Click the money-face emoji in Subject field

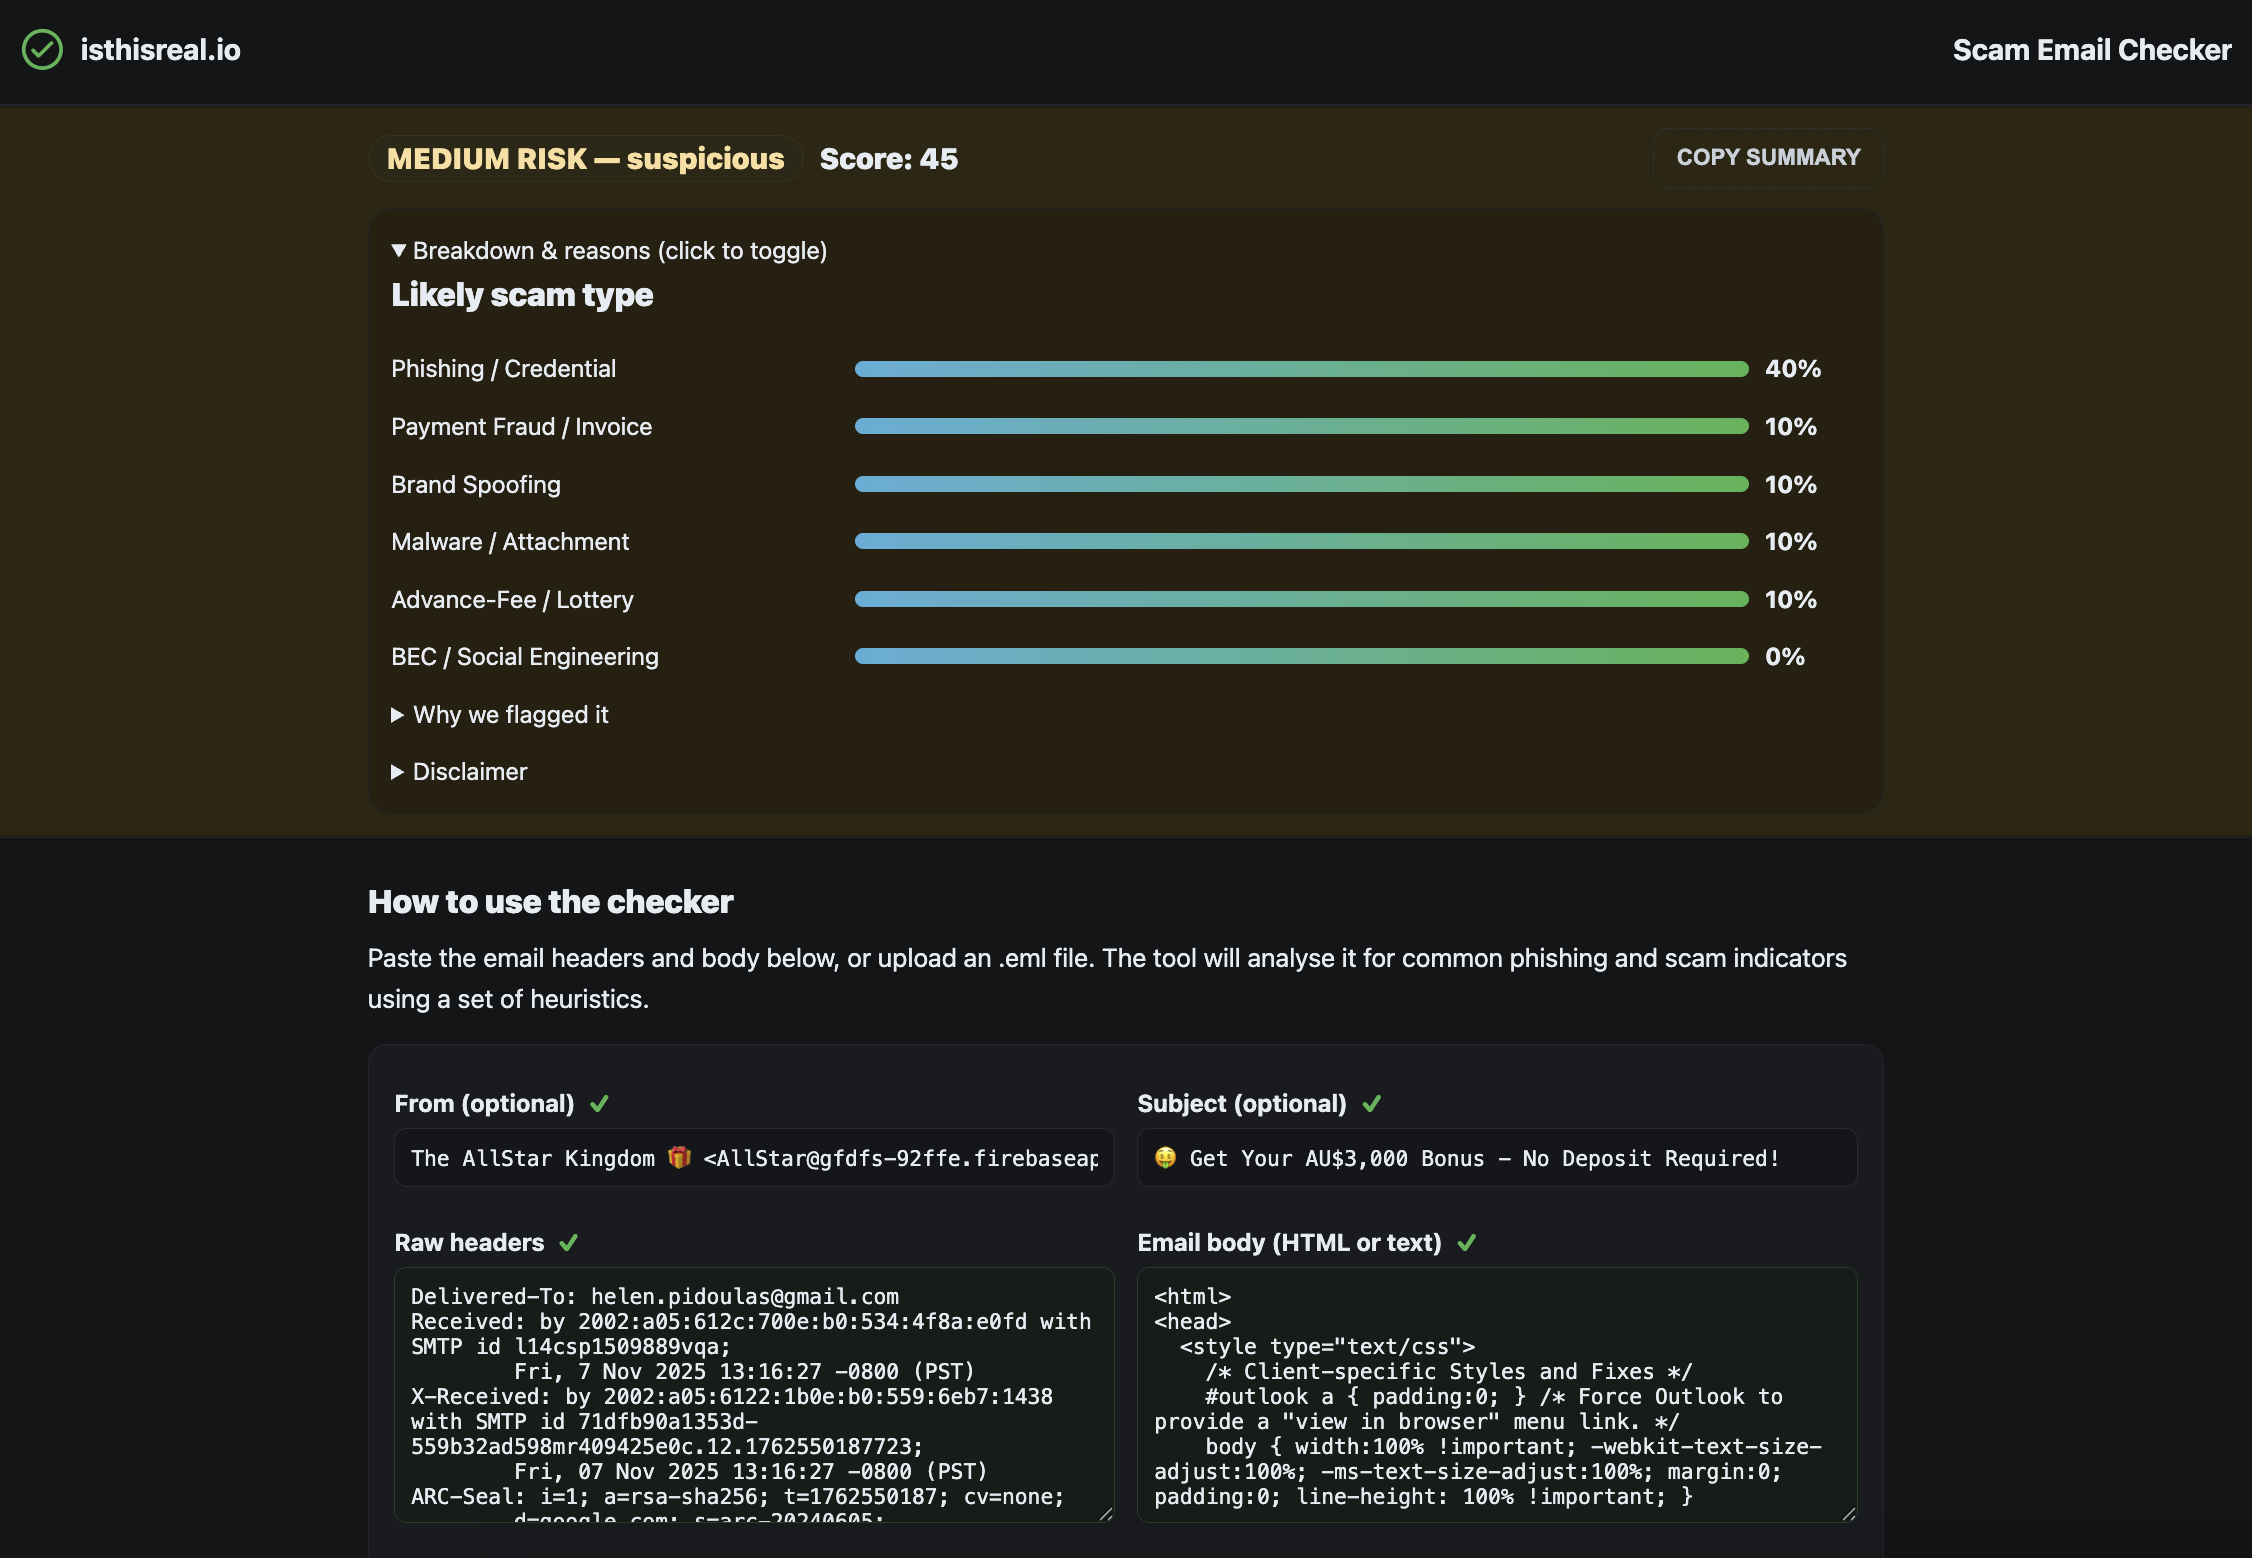[1165, 1158]
